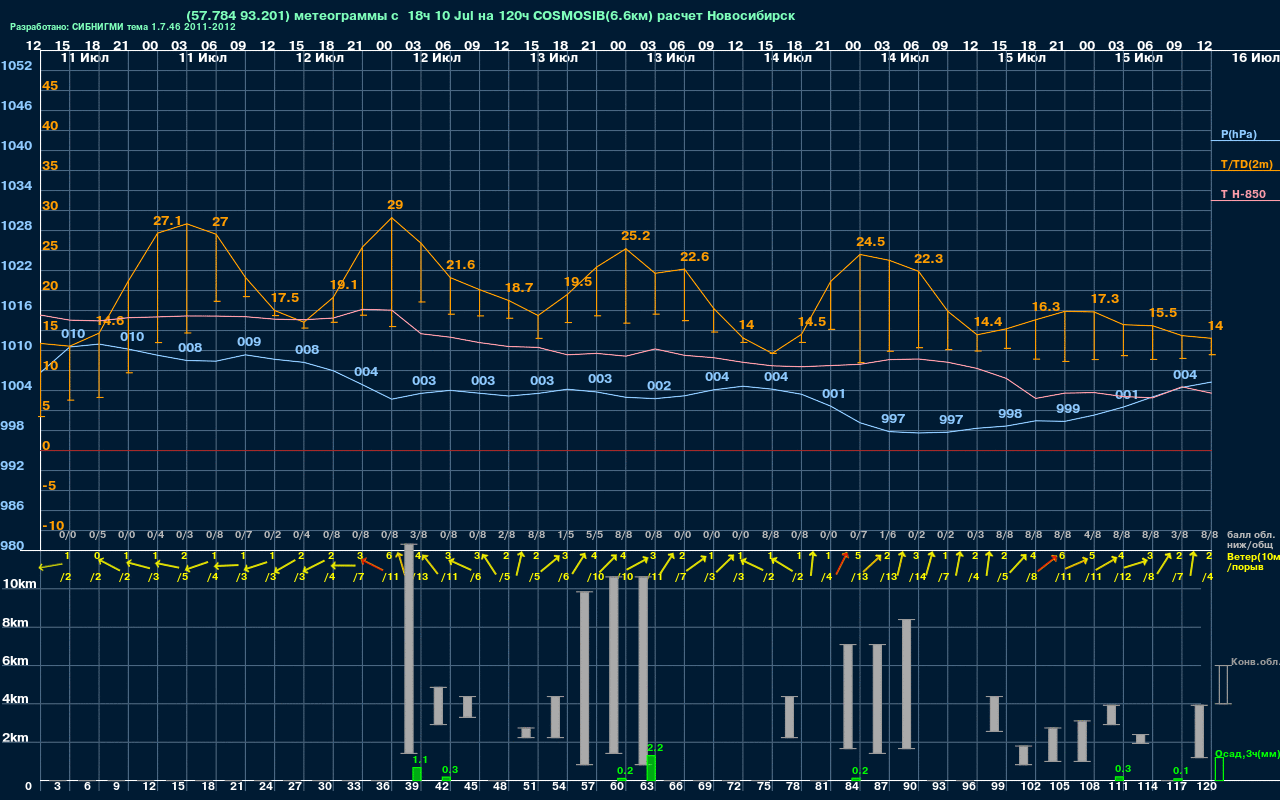
Task: Click the 22.6 temperature label
Action: (x=694, y=257)
